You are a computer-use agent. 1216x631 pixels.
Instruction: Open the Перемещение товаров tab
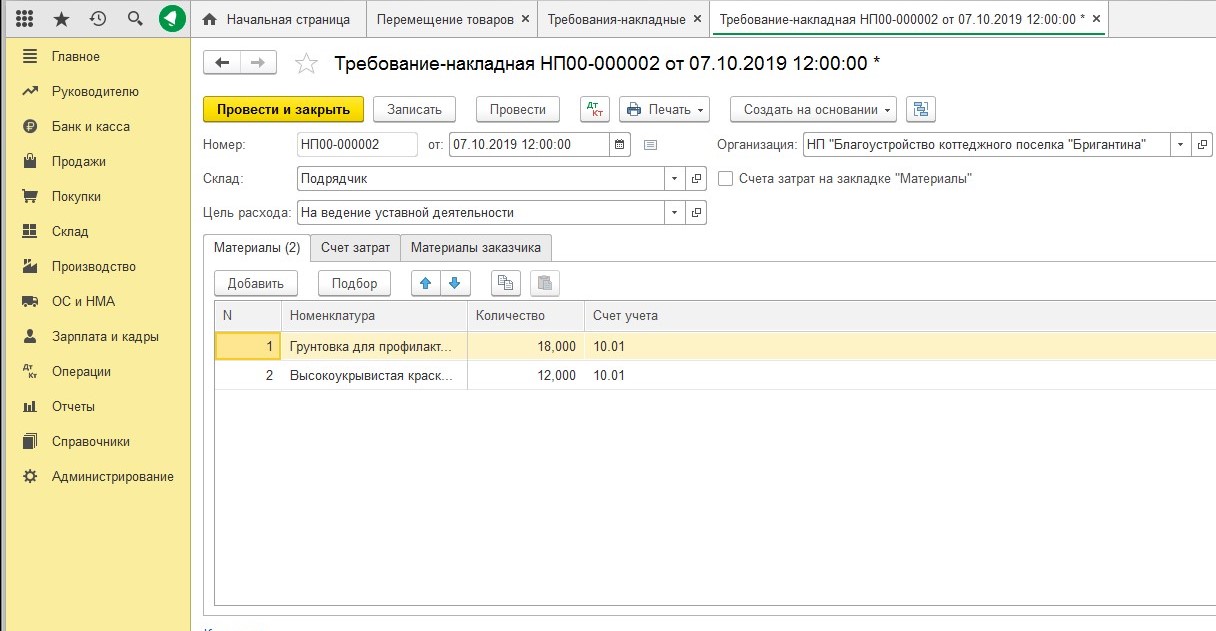(445, 19)
